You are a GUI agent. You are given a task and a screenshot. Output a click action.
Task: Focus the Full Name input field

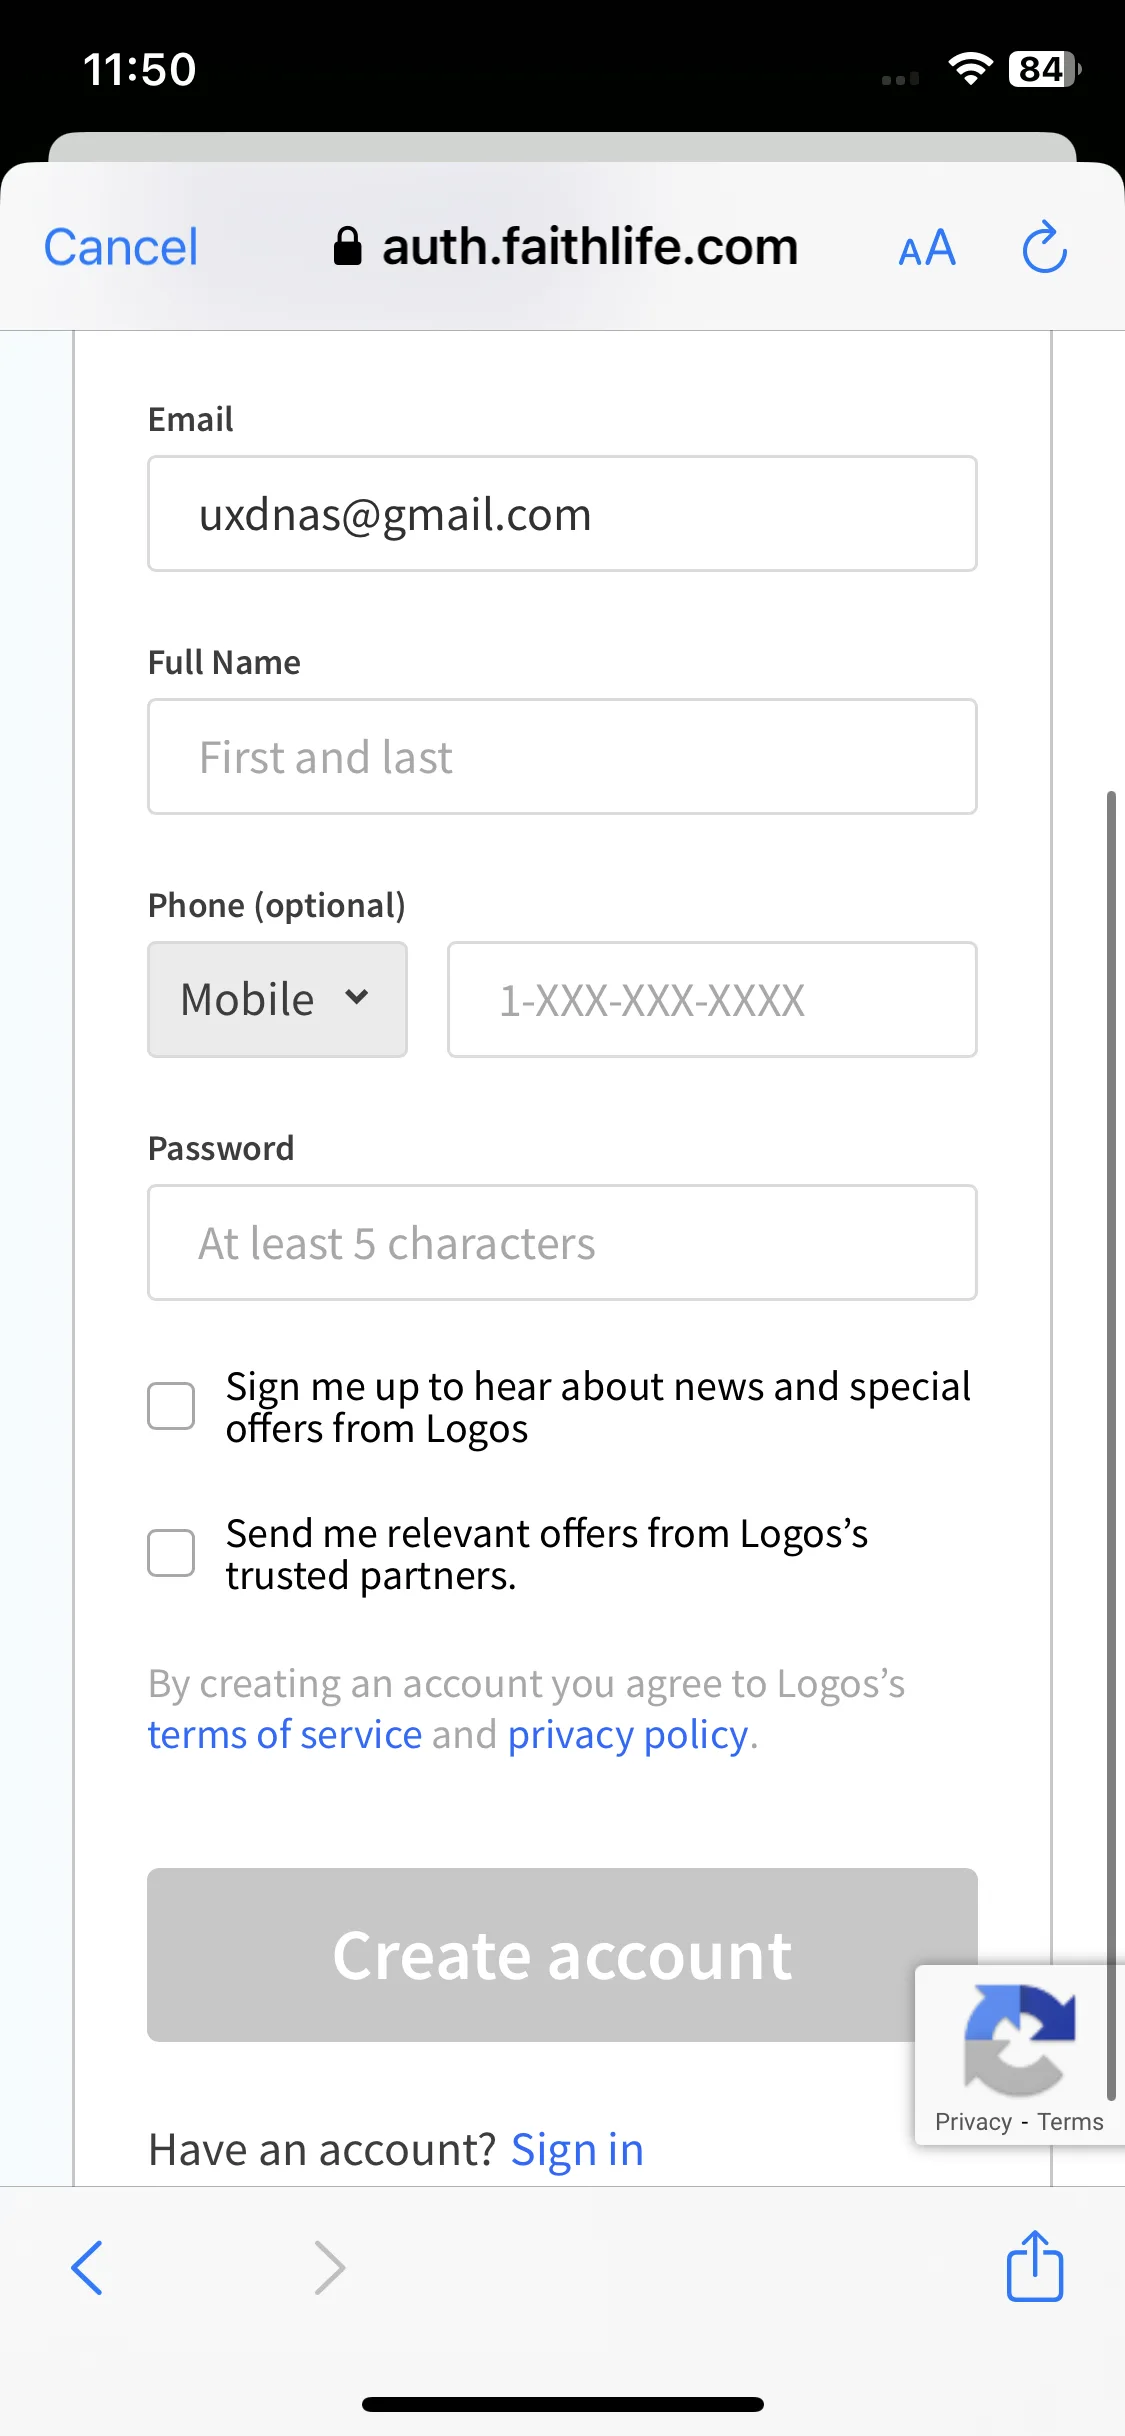[562, 757]
